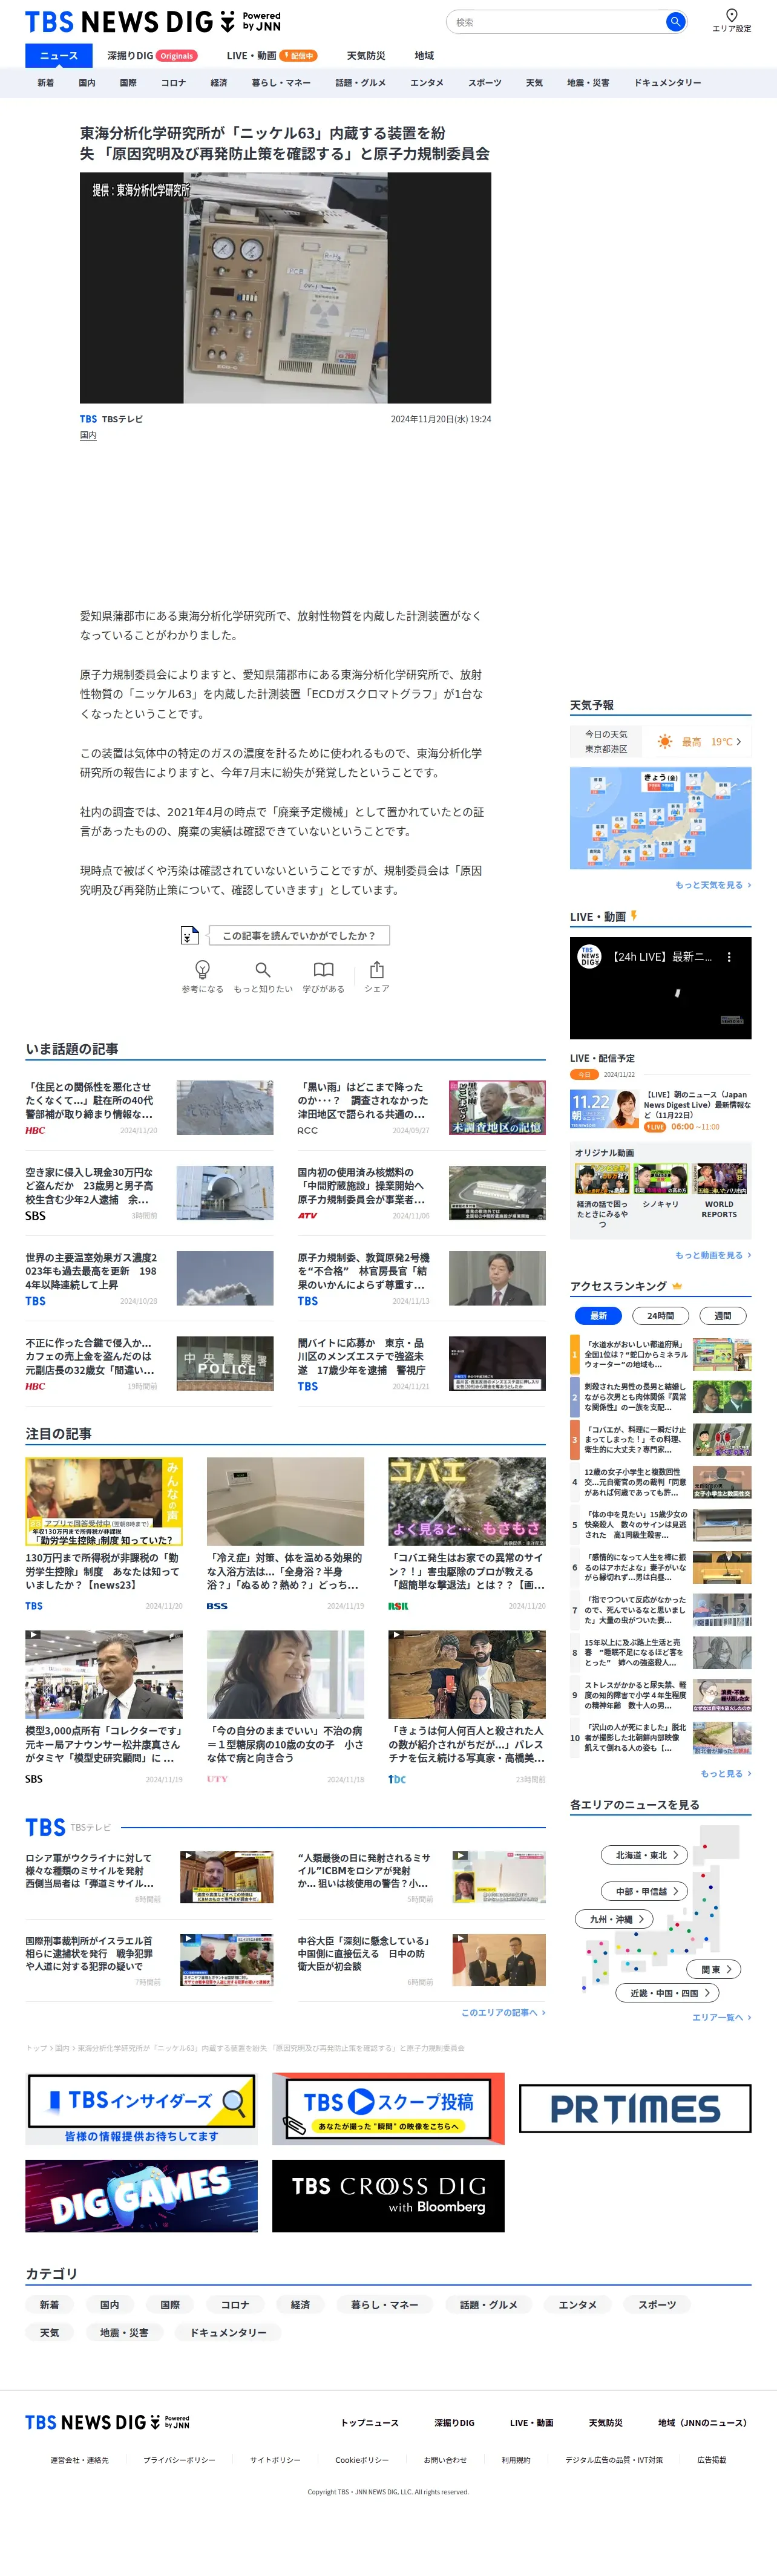Open the 地域 tab
Viewport: 777px width, 2576px height.
click(424, 56)
